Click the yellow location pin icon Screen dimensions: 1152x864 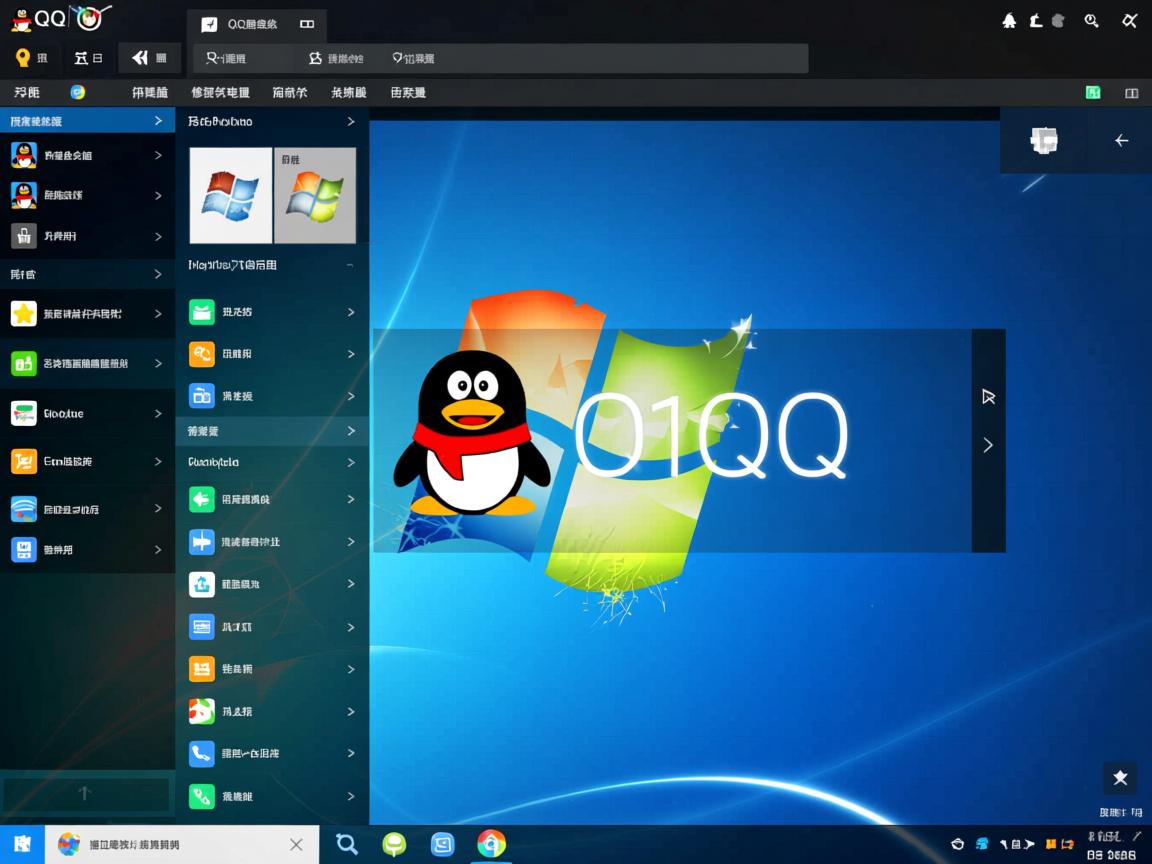(23, 58)
